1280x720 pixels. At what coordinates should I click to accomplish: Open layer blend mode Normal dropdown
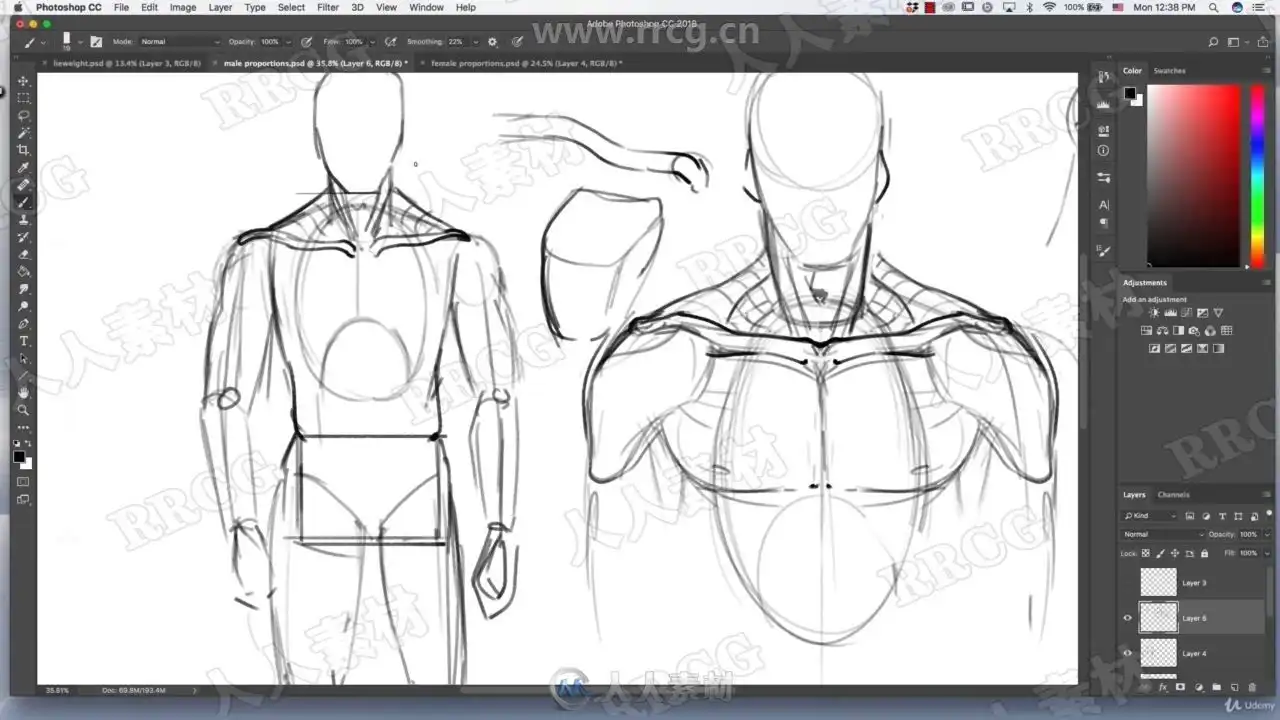pos(1164,534)
